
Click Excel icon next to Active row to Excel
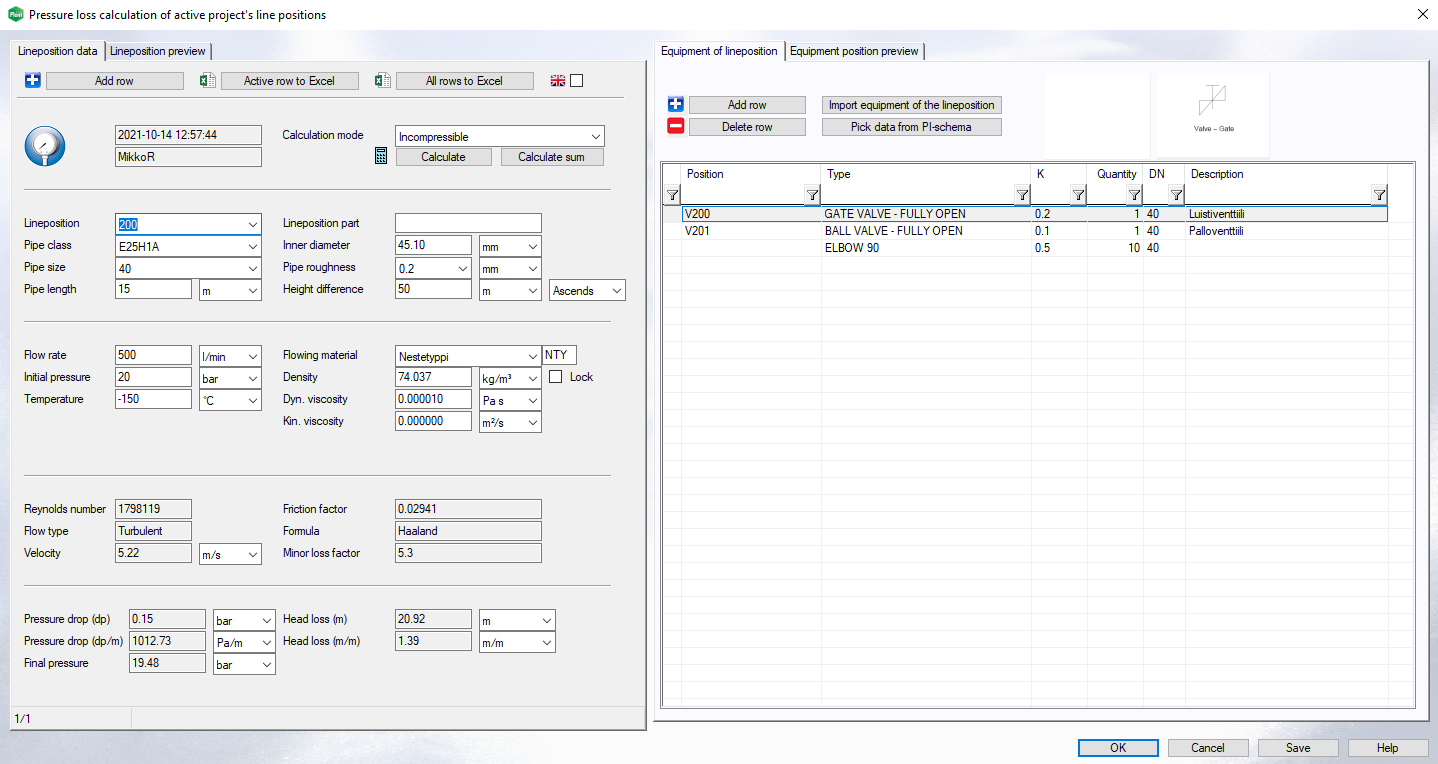point(208,81)
